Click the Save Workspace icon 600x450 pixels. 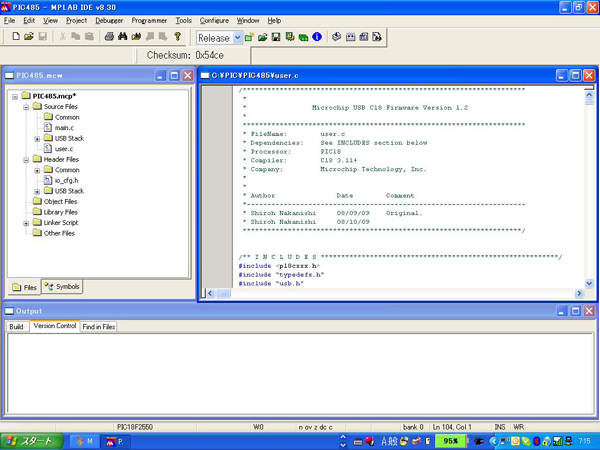pos(276,37)
